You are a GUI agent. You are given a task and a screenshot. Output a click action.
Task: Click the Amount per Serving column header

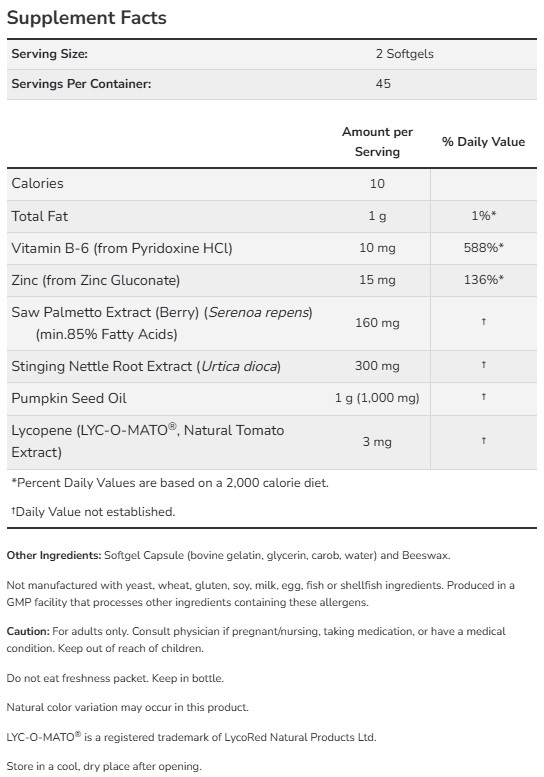tap(377, 142)
